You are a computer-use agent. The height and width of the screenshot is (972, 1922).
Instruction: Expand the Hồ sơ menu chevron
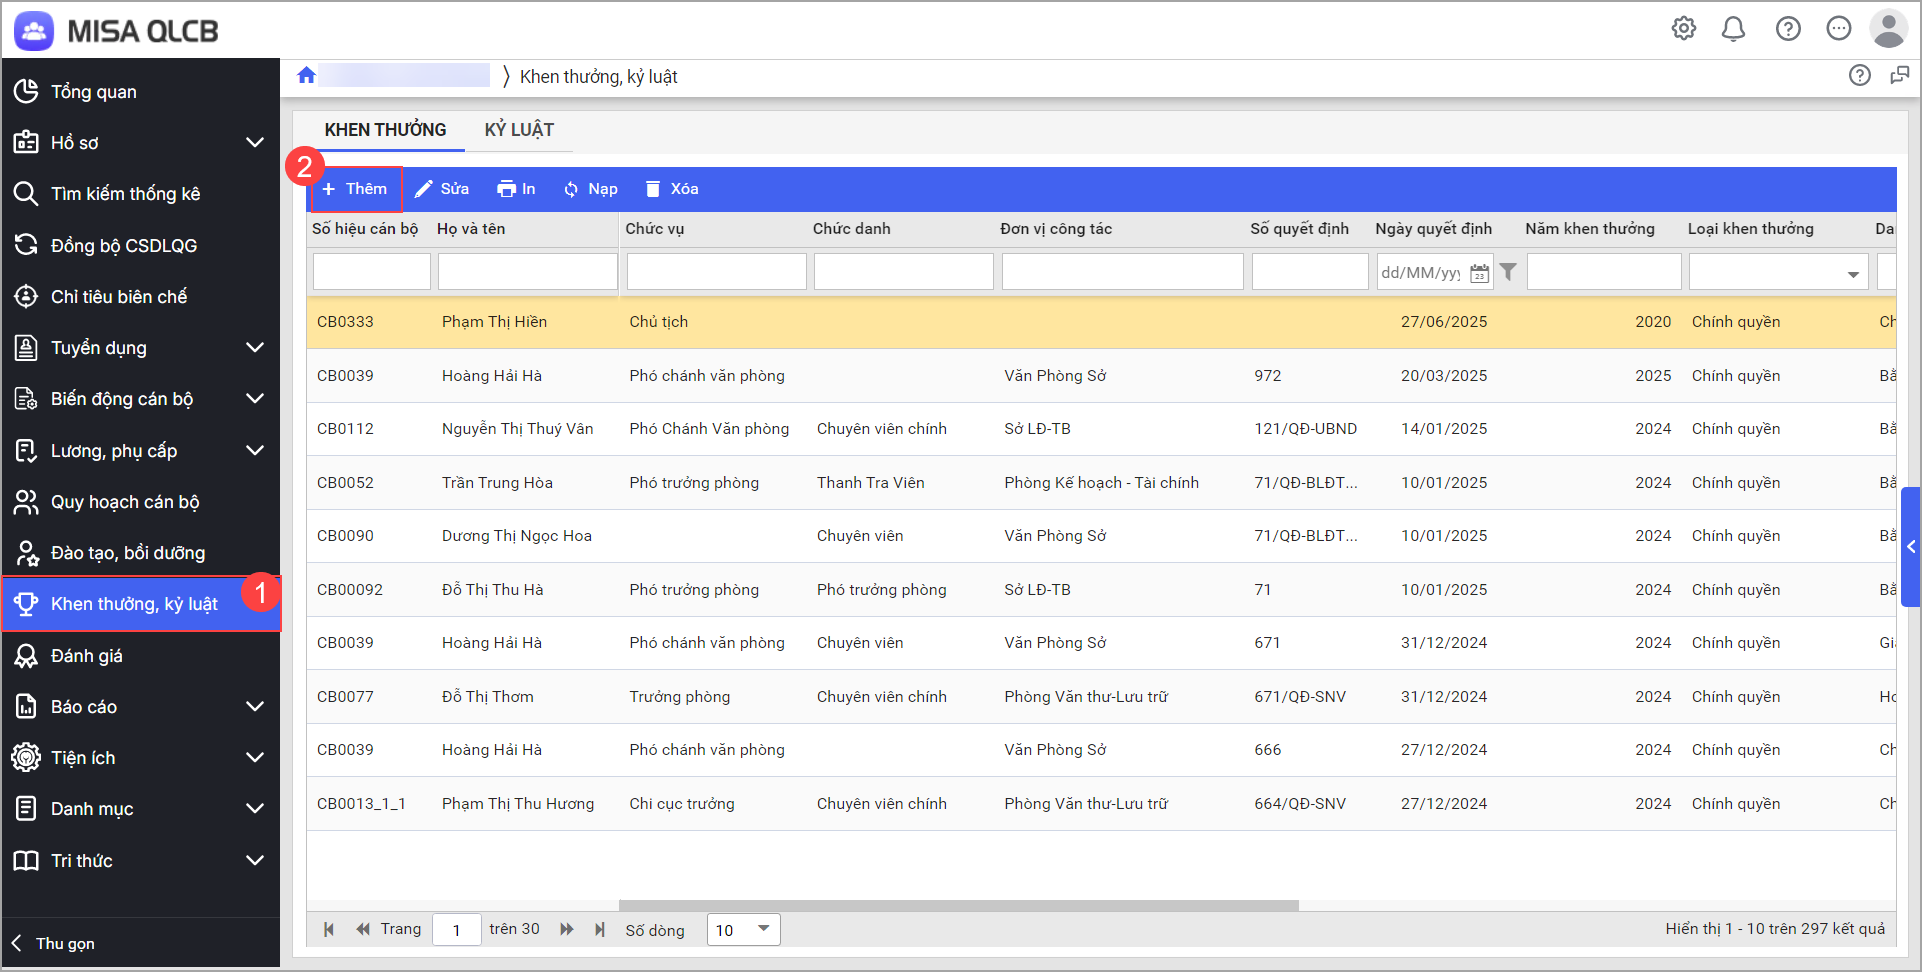(255, 142)
